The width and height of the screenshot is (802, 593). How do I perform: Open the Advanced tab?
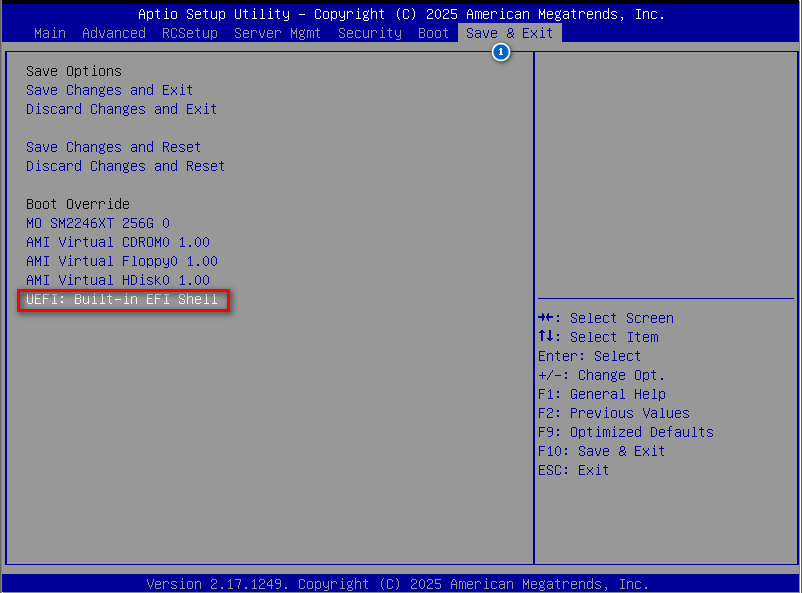click(x=114, y=33)
